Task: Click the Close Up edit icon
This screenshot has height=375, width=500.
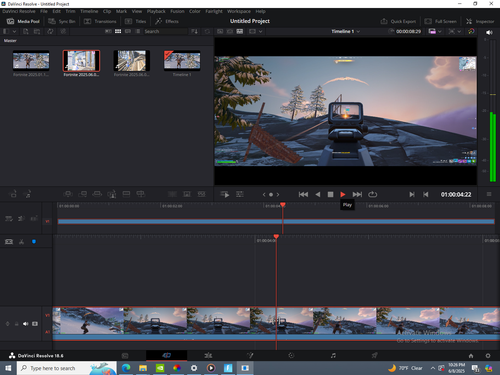Action: click(112, 194)
